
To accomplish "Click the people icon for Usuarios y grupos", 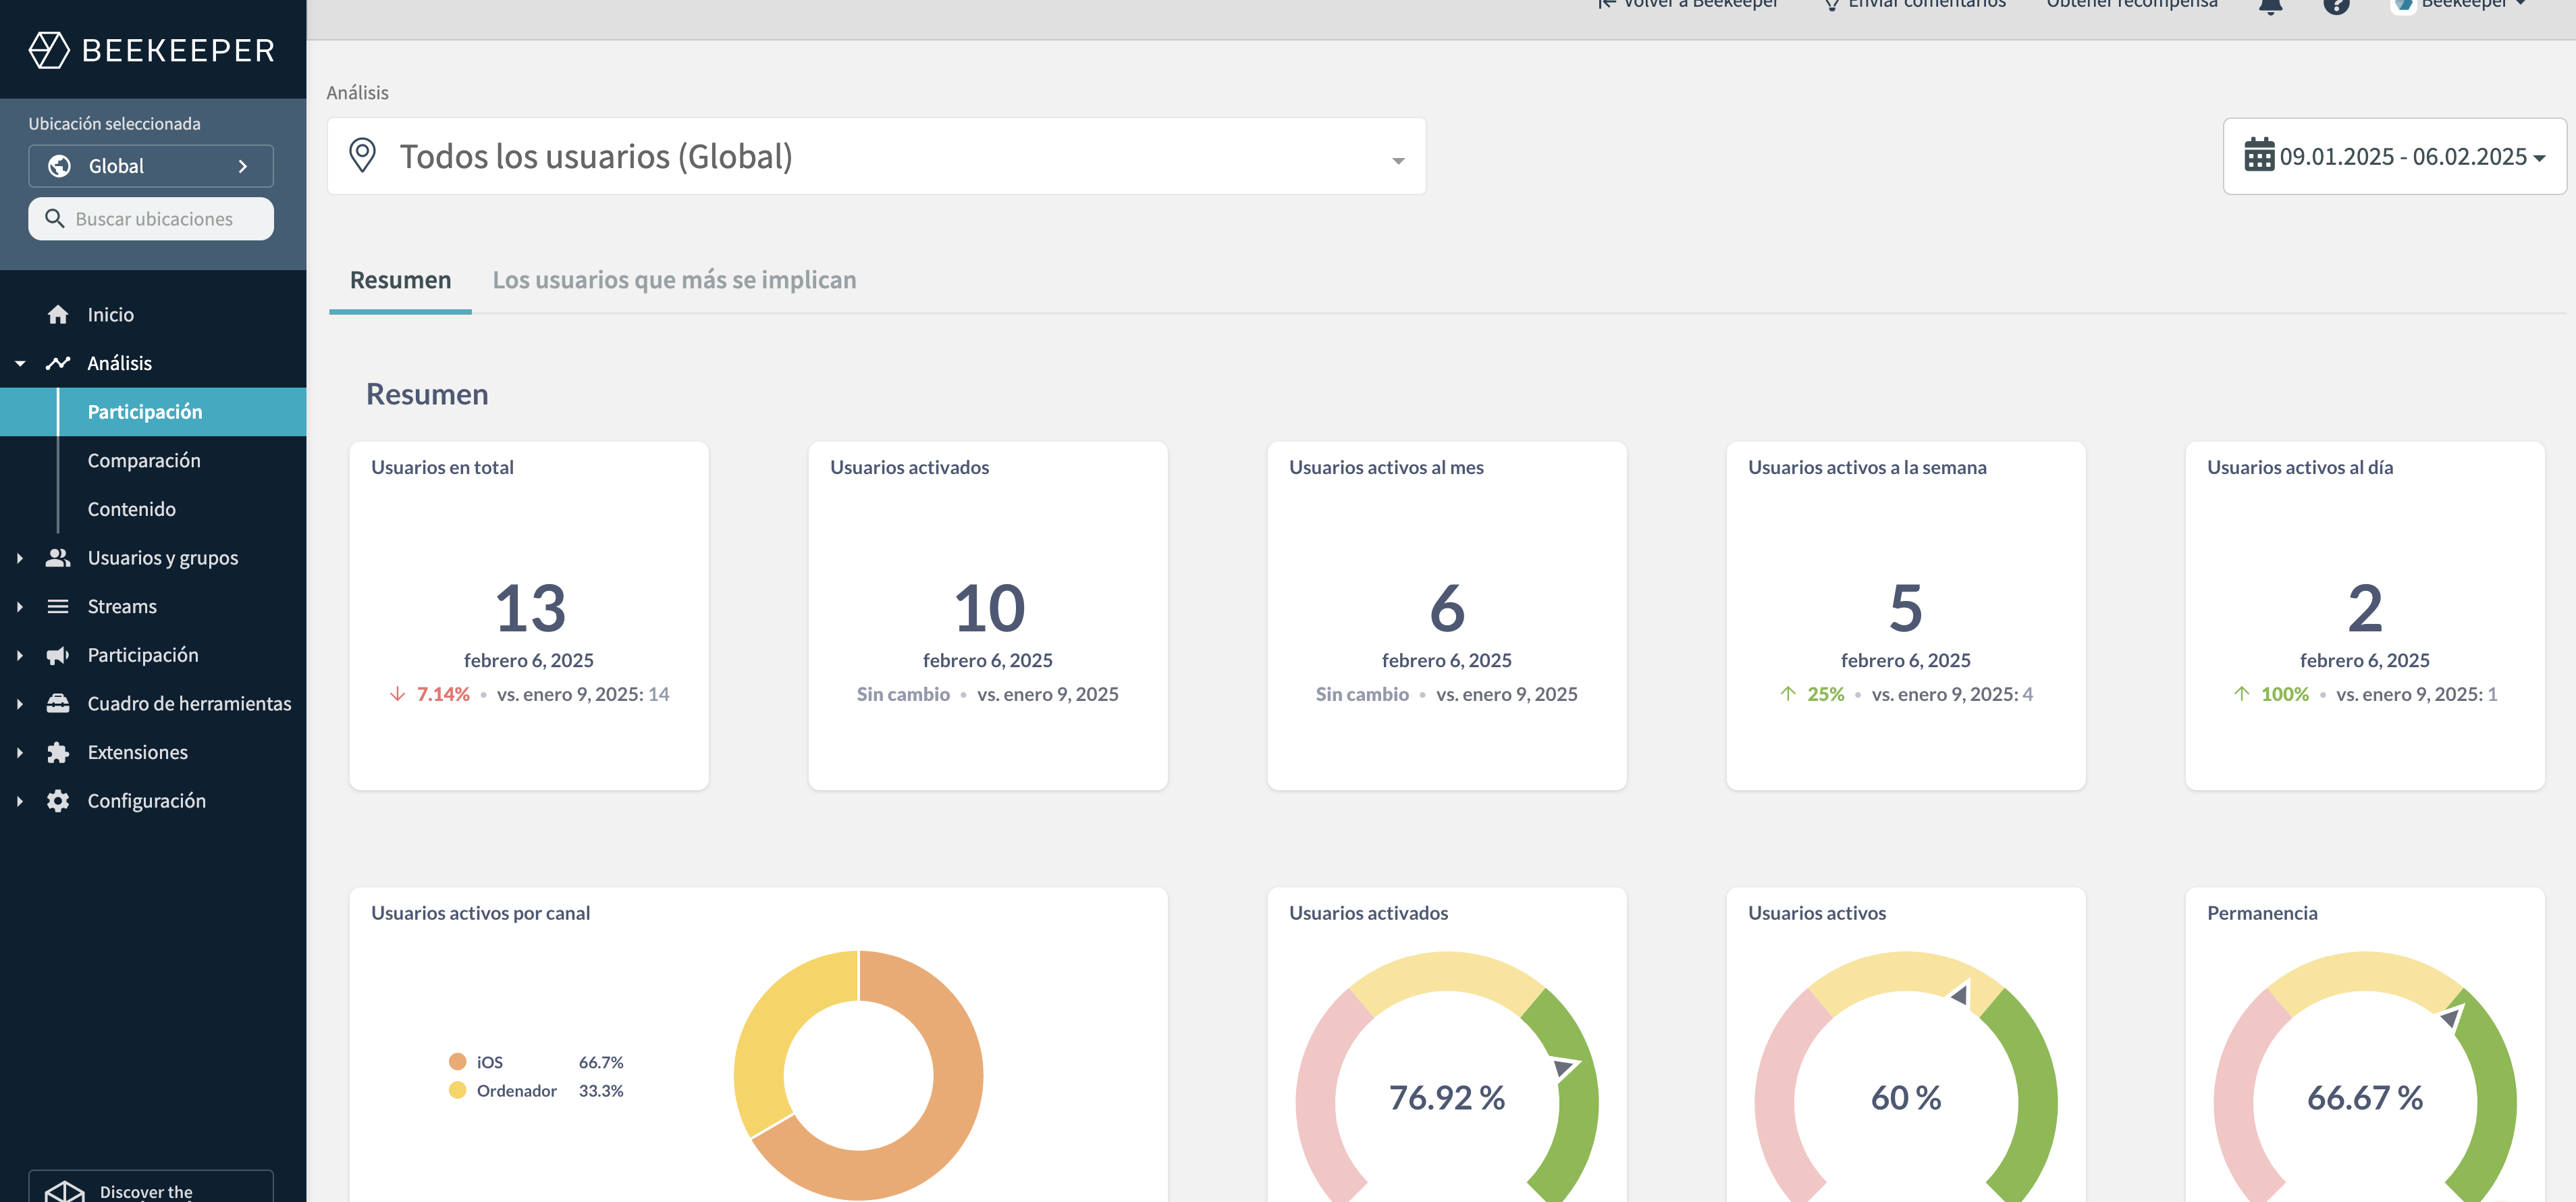I will (58, 558).
